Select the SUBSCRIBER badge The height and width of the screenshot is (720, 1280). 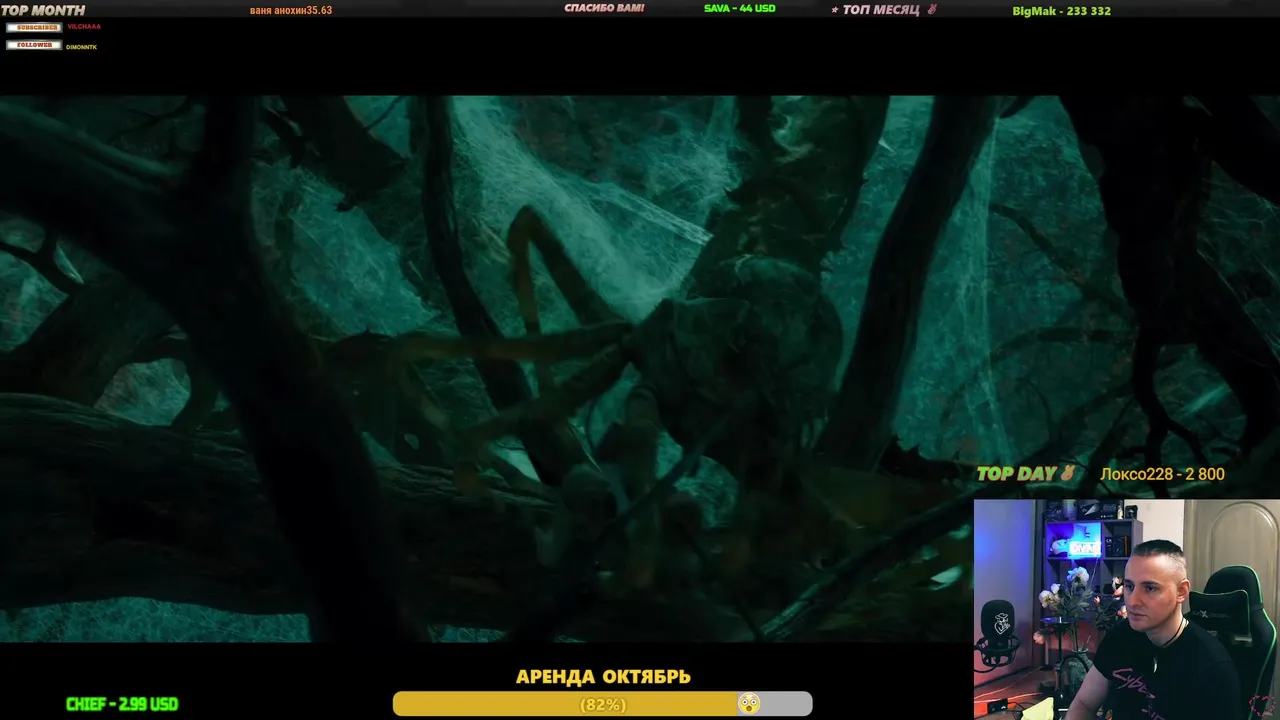coord(34,27)
